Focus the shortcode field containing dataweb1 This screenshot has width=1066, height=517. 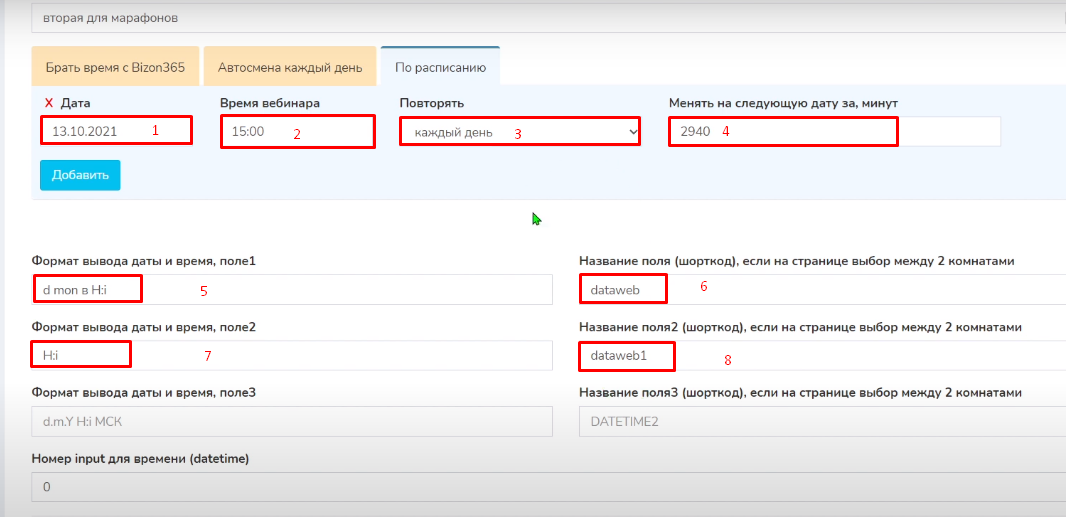820,355
